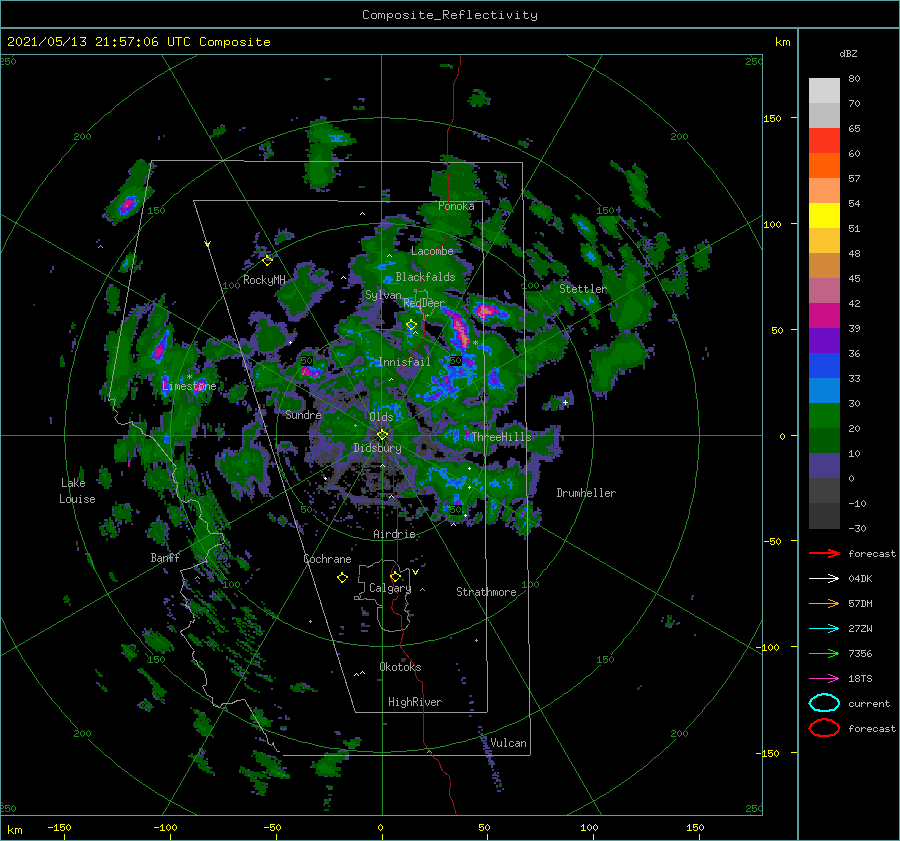
Task: Click the red 60-65 dBZ swatch
Action: (824, 141)
